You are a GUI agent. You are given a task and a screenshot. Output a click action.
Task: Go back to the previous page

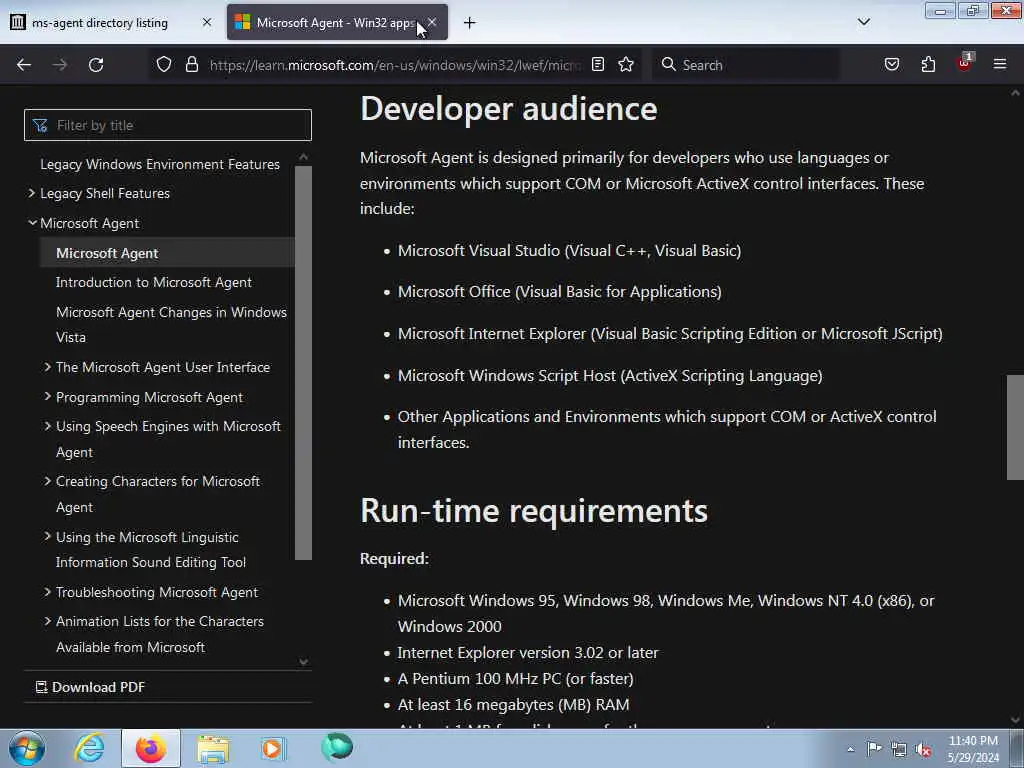tap(24, 65)
